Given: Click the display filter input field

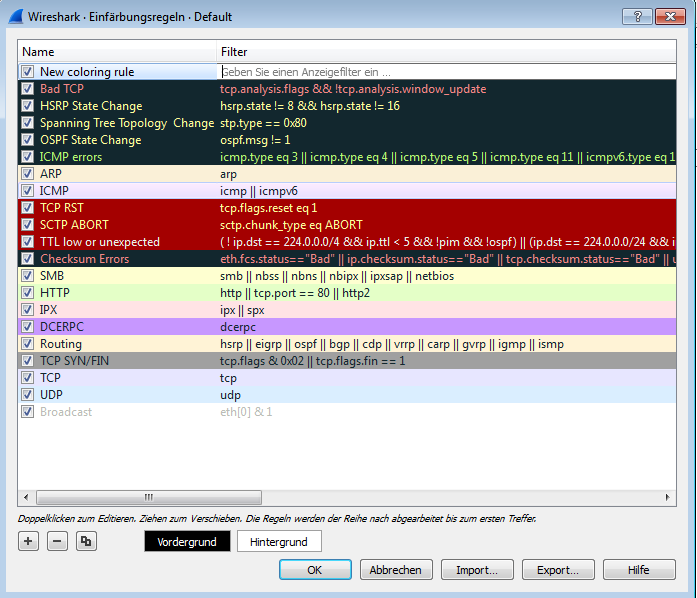Looking at the screenshot, I should [x=447, y=72].
